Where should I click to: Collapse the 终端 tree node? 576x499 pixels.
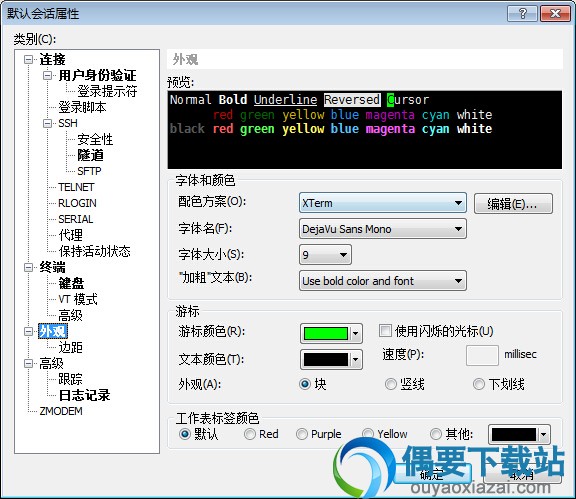click(x=28, y=268)
